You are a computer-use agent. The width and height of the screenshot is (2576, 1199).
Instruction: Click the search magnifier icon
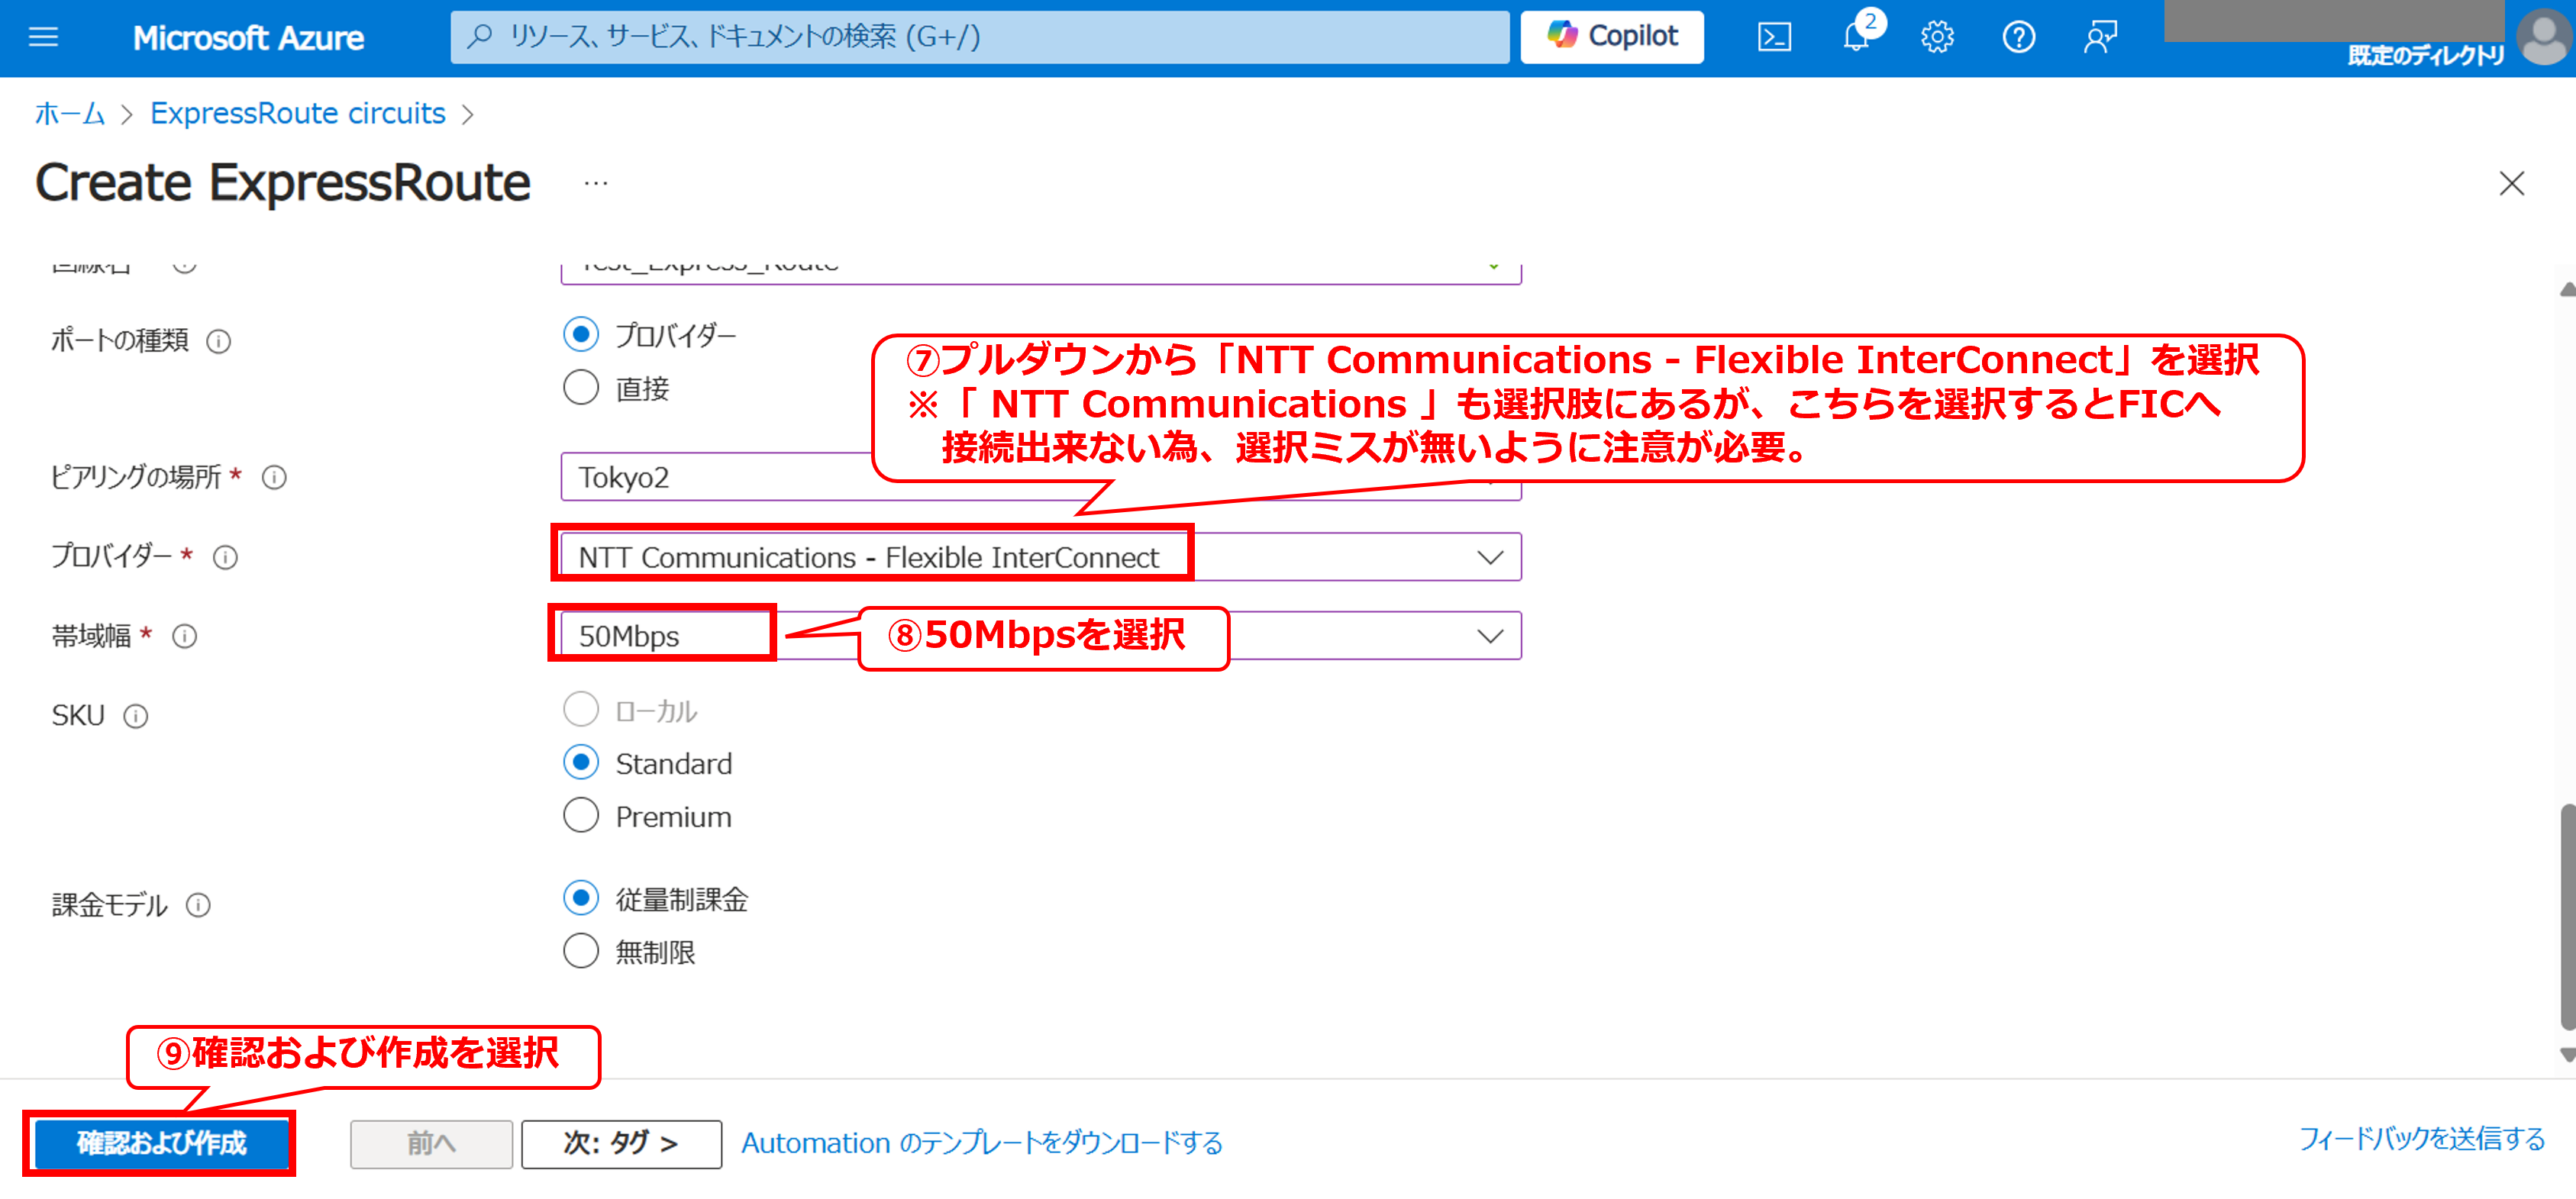click(x=480, y=37)
